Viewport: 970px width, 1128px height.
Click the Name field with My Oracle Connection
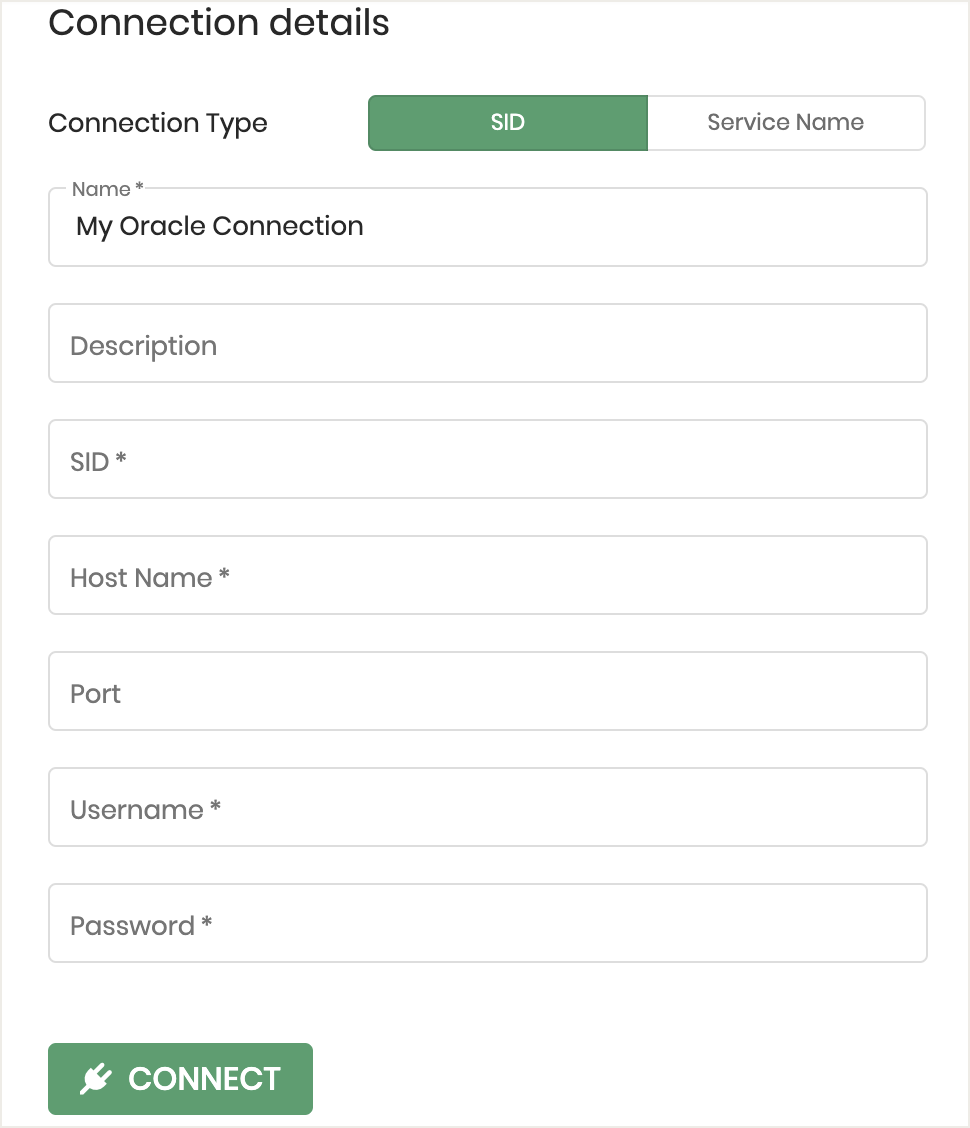click(x=488, y=227)
